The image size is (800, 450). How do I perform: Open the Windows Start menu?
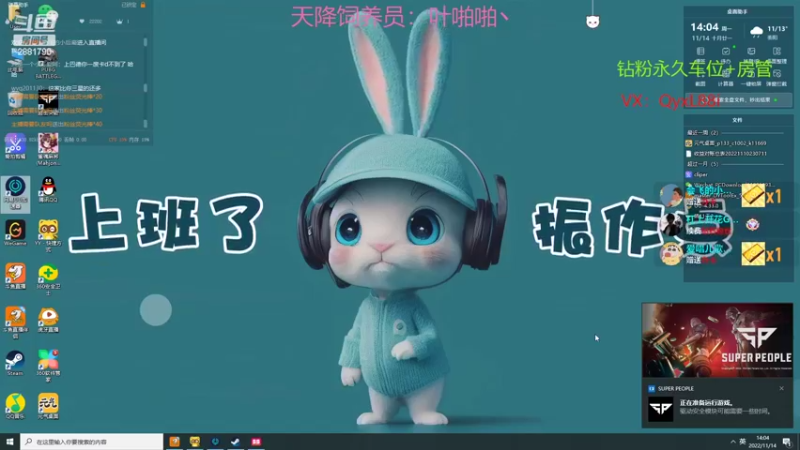tap(10, 441)
